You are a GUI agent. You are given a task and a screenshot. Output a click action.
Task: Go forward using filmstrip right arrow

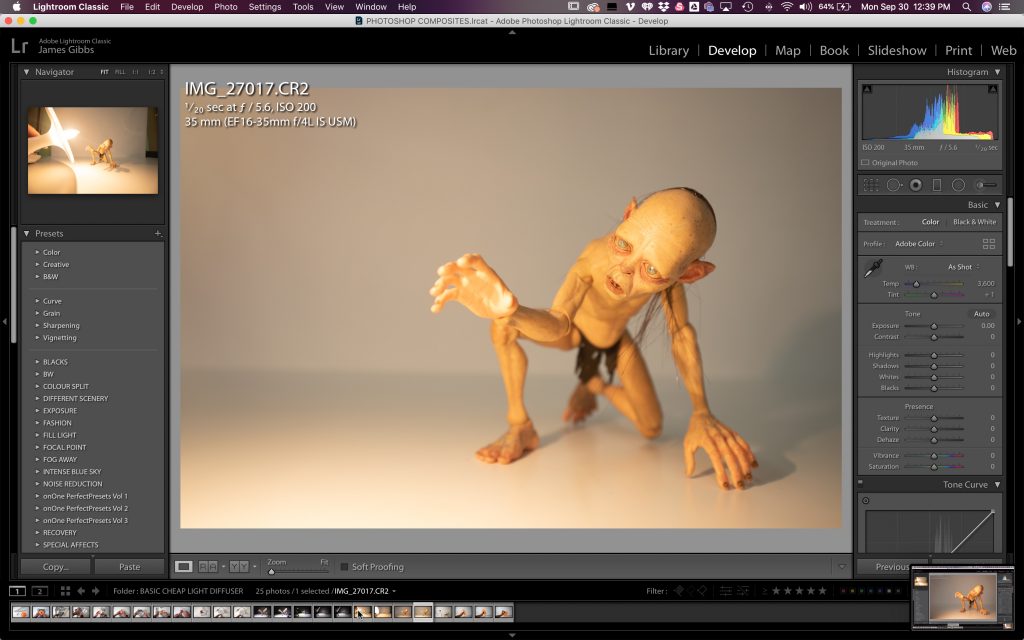[95, 591]
